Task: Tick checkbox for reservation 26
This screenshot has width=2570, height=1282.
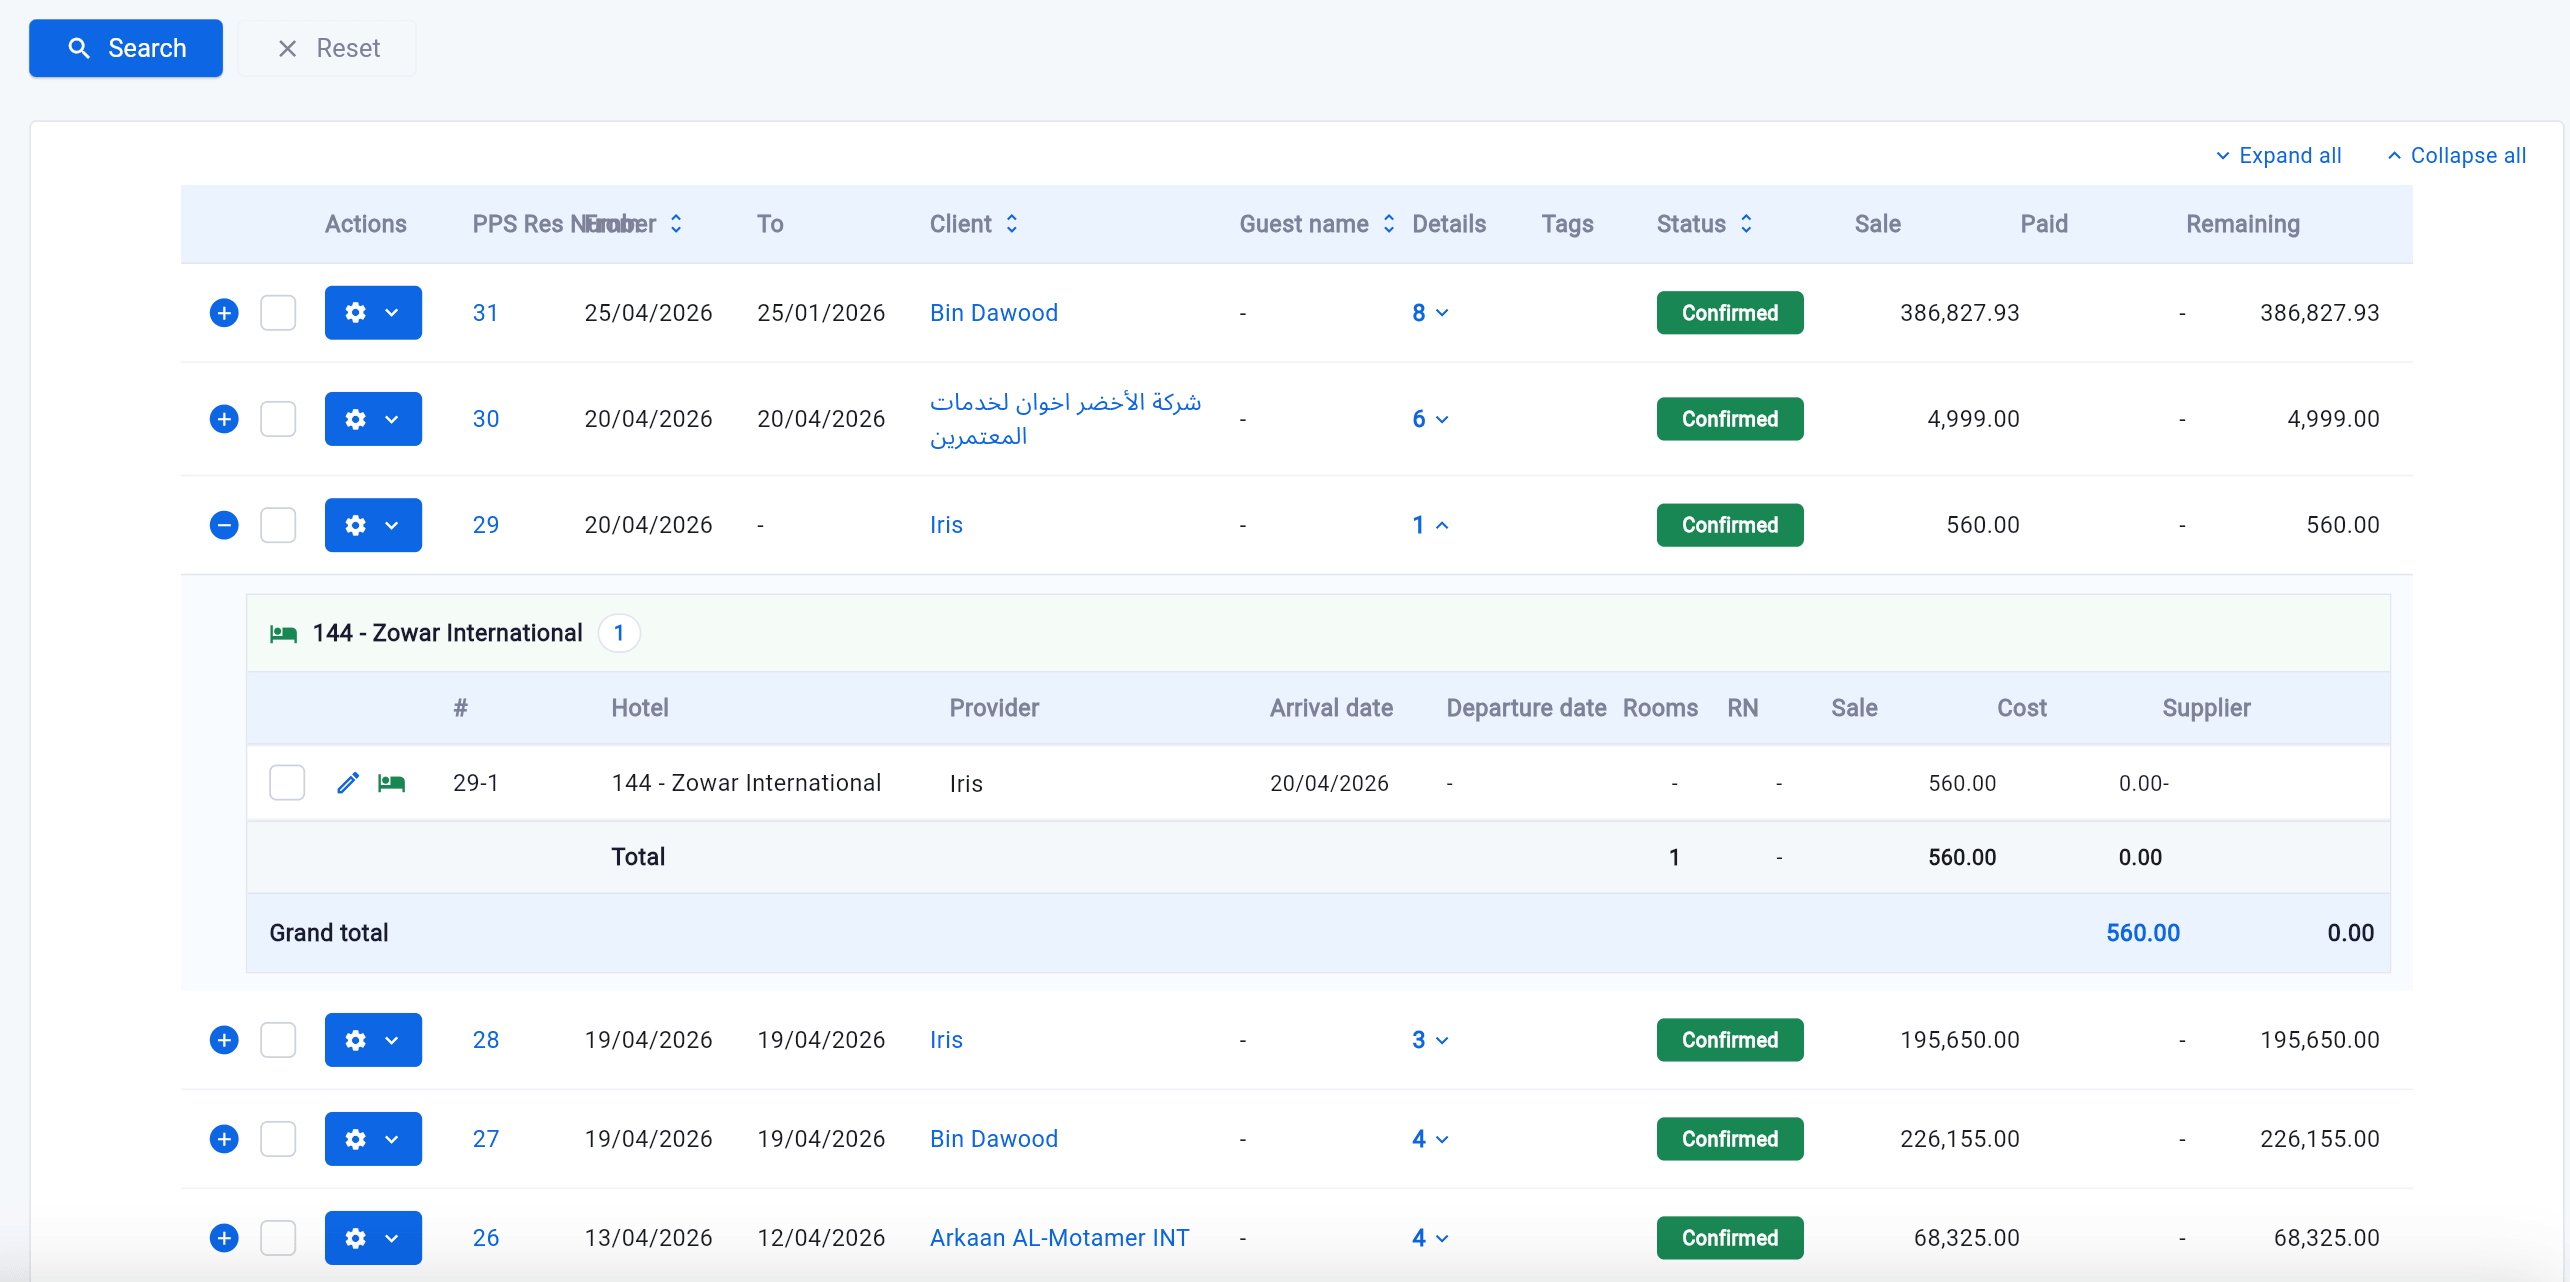Action: coord(278,1238)
